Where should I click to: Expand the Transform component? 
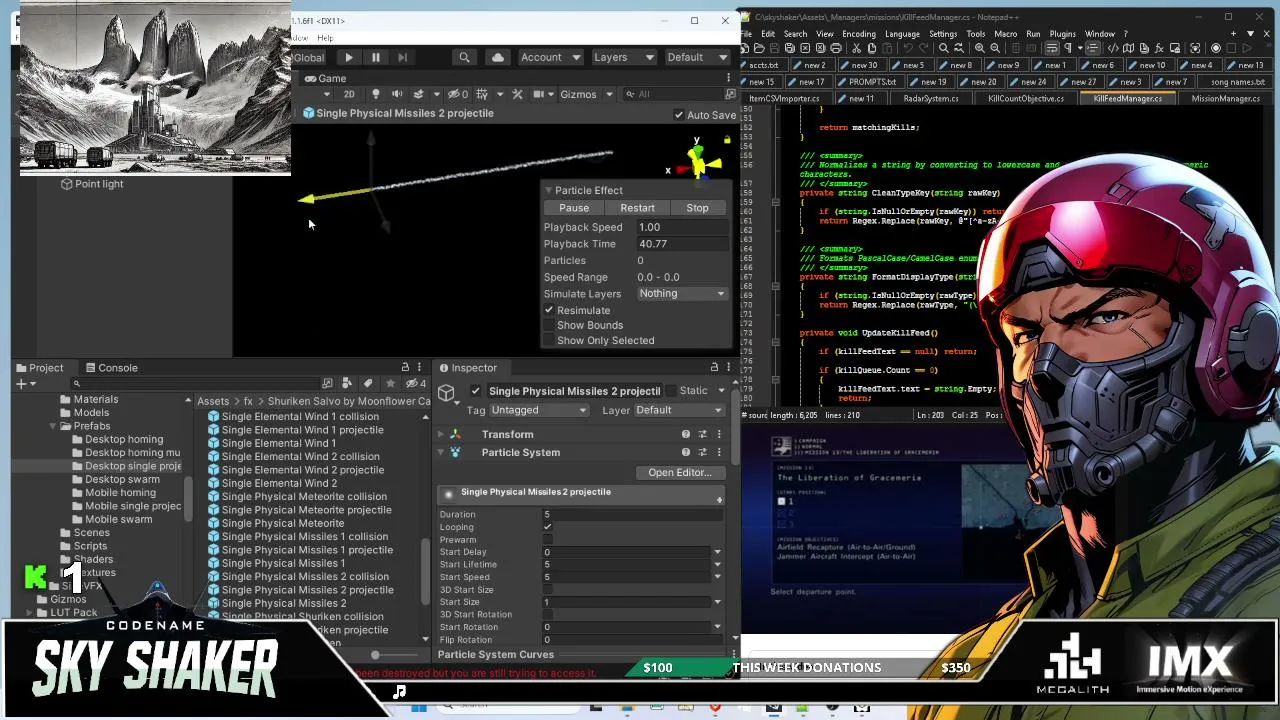[441, 434]
